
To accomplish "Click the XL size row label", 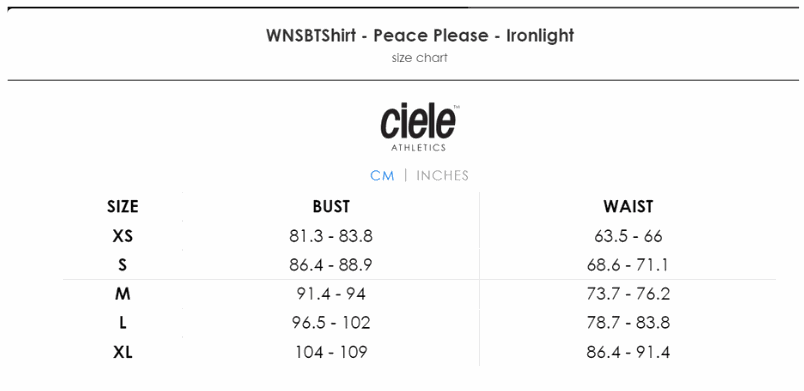I will coord(123,352).
